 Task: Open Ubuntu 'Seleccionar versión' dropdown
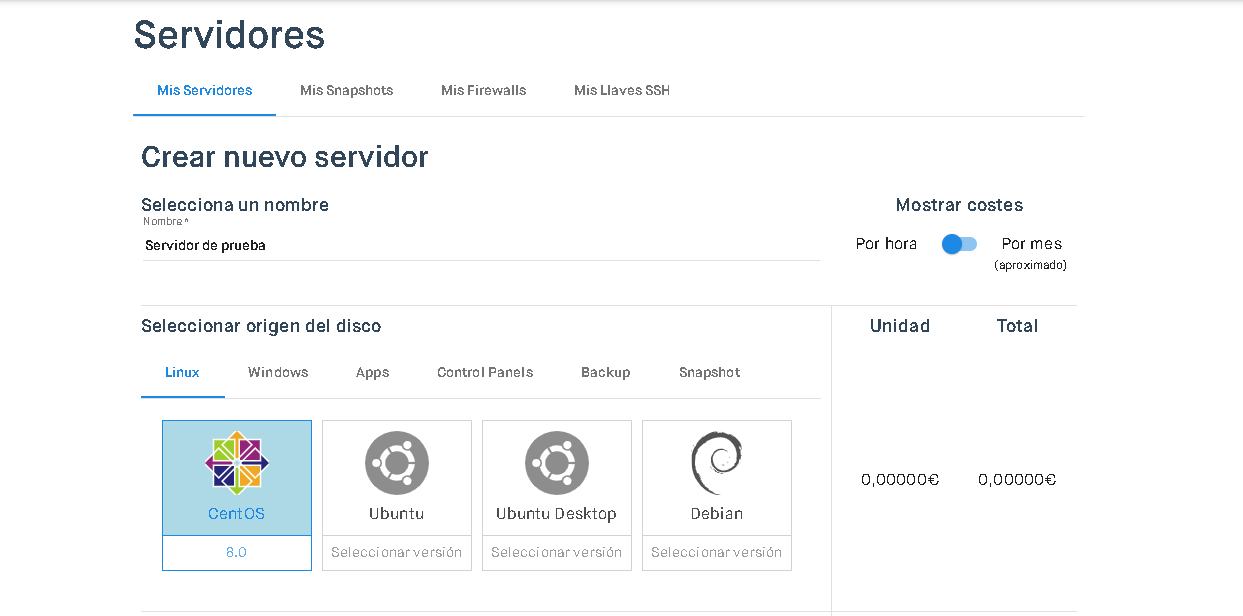[397, 552]
